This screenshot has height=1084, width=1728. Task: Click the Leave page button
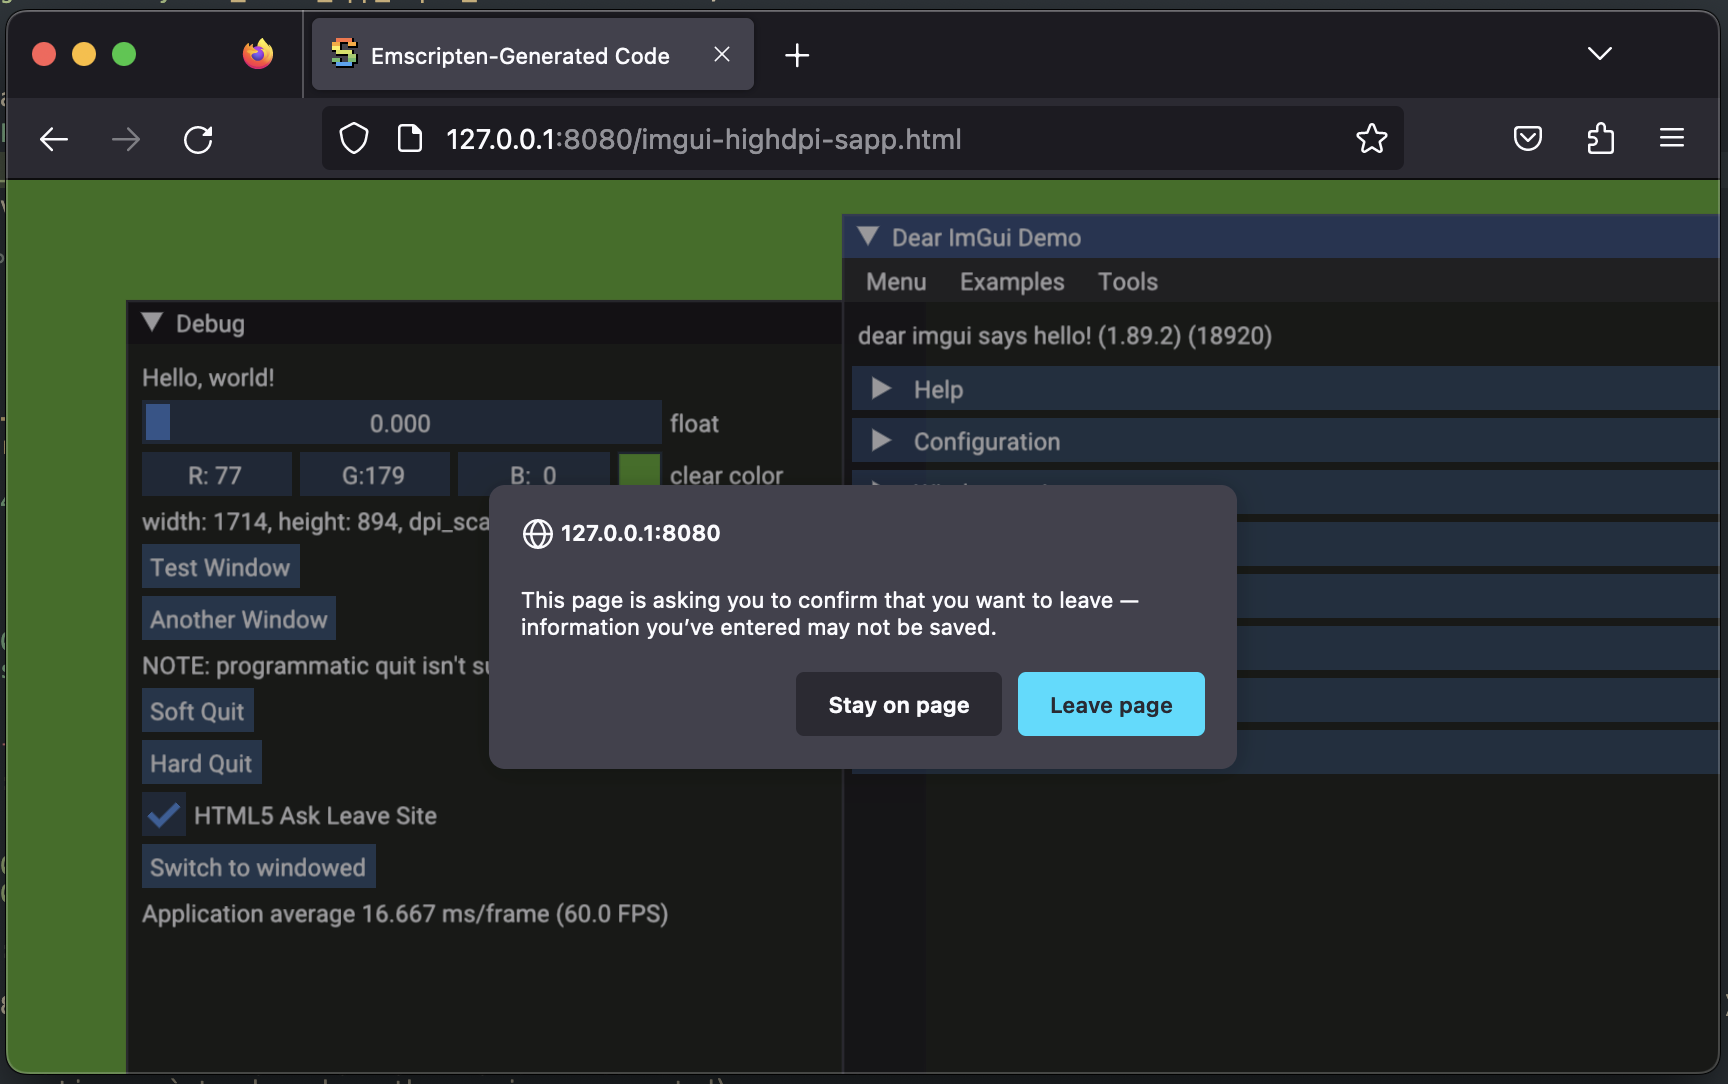(1110, 704)
